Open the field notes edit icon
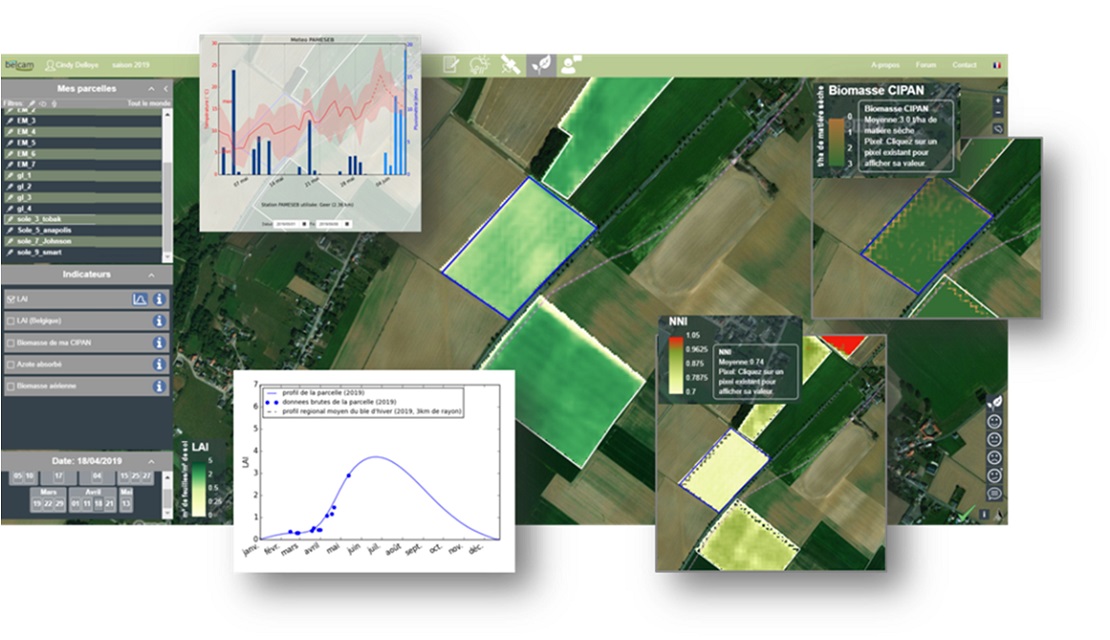This screenshot has width=1110, height=640. click(451, 65)
